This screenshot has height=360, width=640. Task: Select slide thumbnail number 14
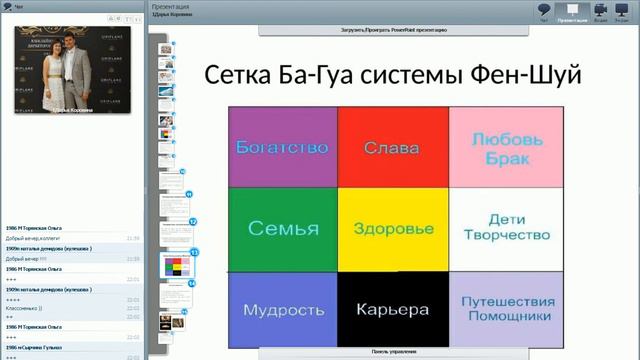[x=176, y=295]
